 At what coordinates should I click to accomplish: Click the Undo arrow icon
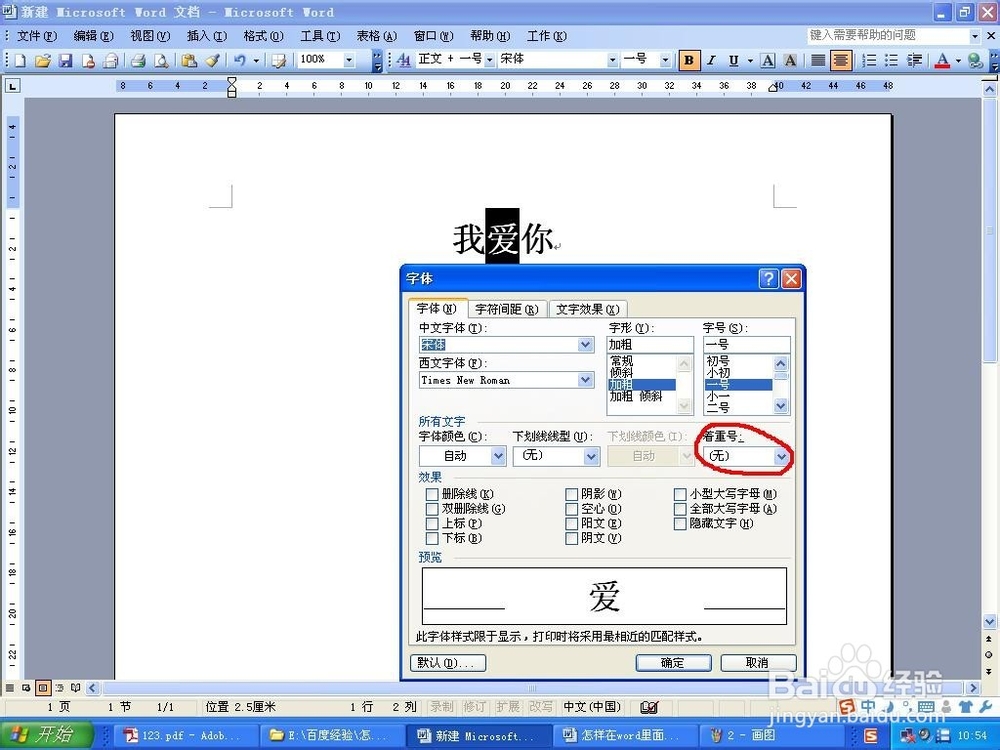pyautogui.click(x=240, y=60)
